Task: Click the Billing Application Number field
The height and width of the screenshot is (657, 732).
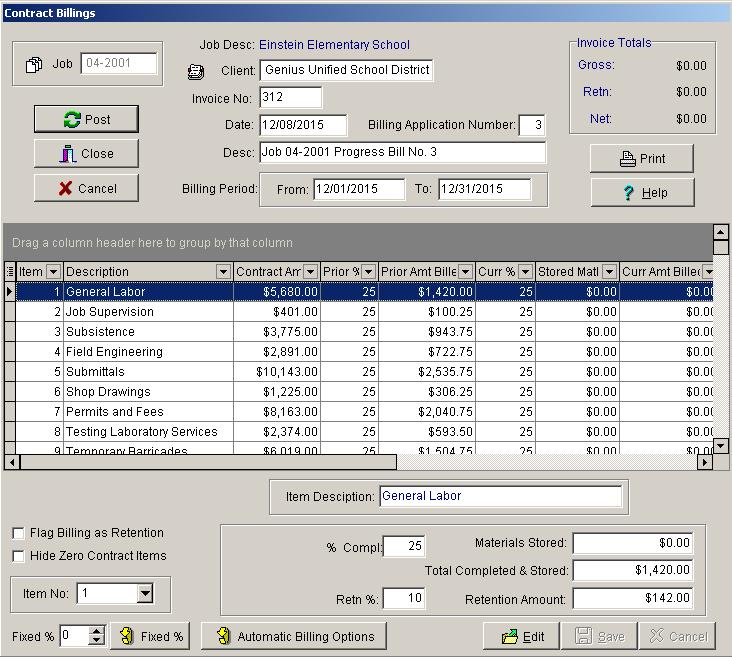Action: (x=532, y=125)
